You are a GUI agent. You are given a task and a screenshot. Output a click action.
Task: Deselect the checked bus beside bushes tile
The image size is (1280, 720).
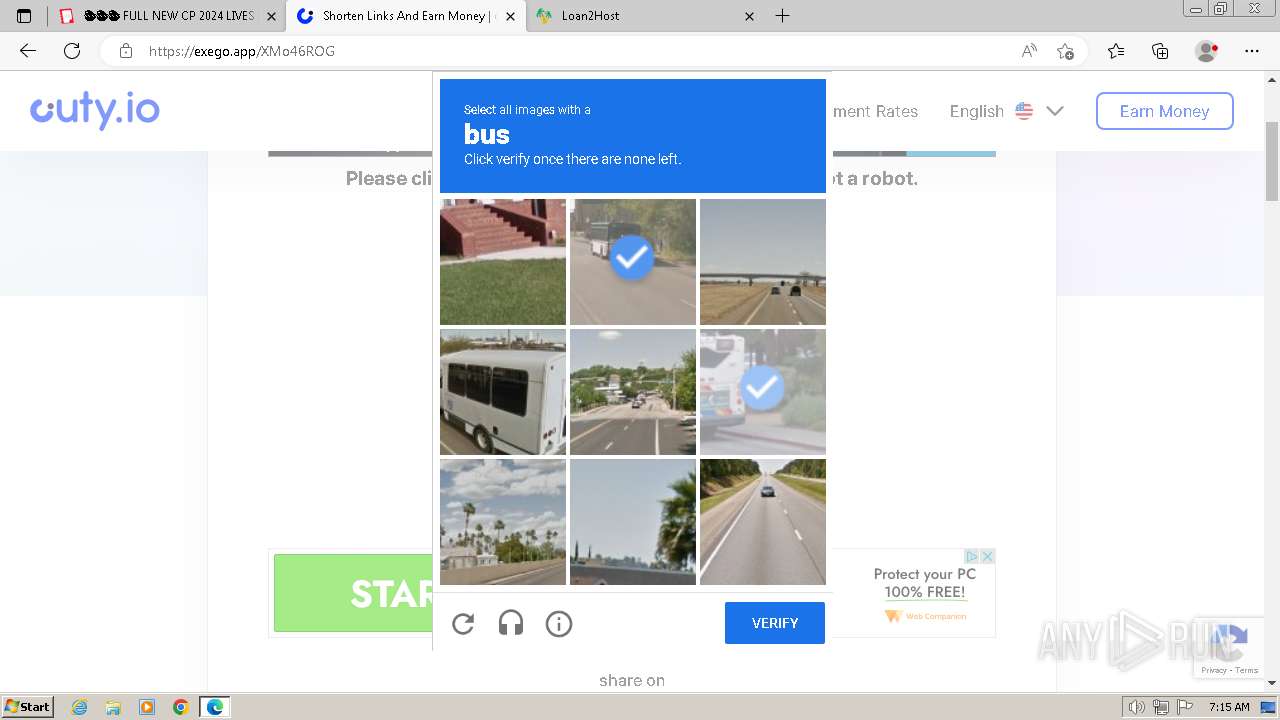click(x=763, y=392)
